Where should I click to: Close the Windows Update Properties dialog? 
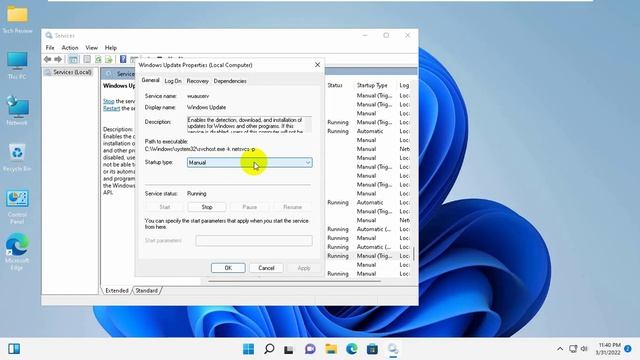tap(317, 65)
